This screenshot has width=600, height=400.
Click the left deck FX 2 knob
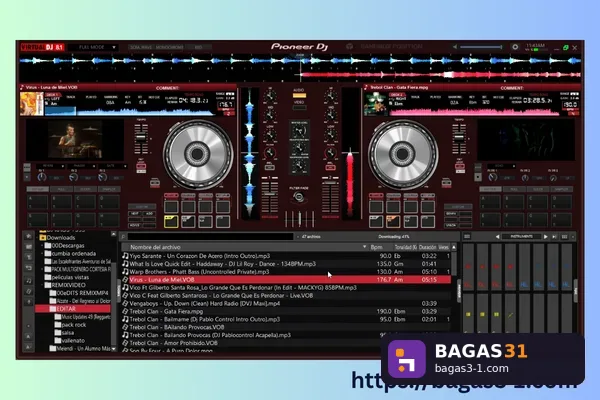point(73,177)
